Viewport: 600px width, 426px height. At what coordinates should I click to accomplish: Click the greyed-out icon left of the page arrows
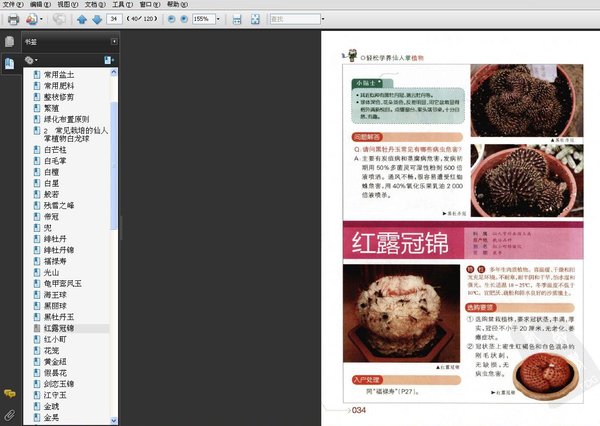click(59, 19)
